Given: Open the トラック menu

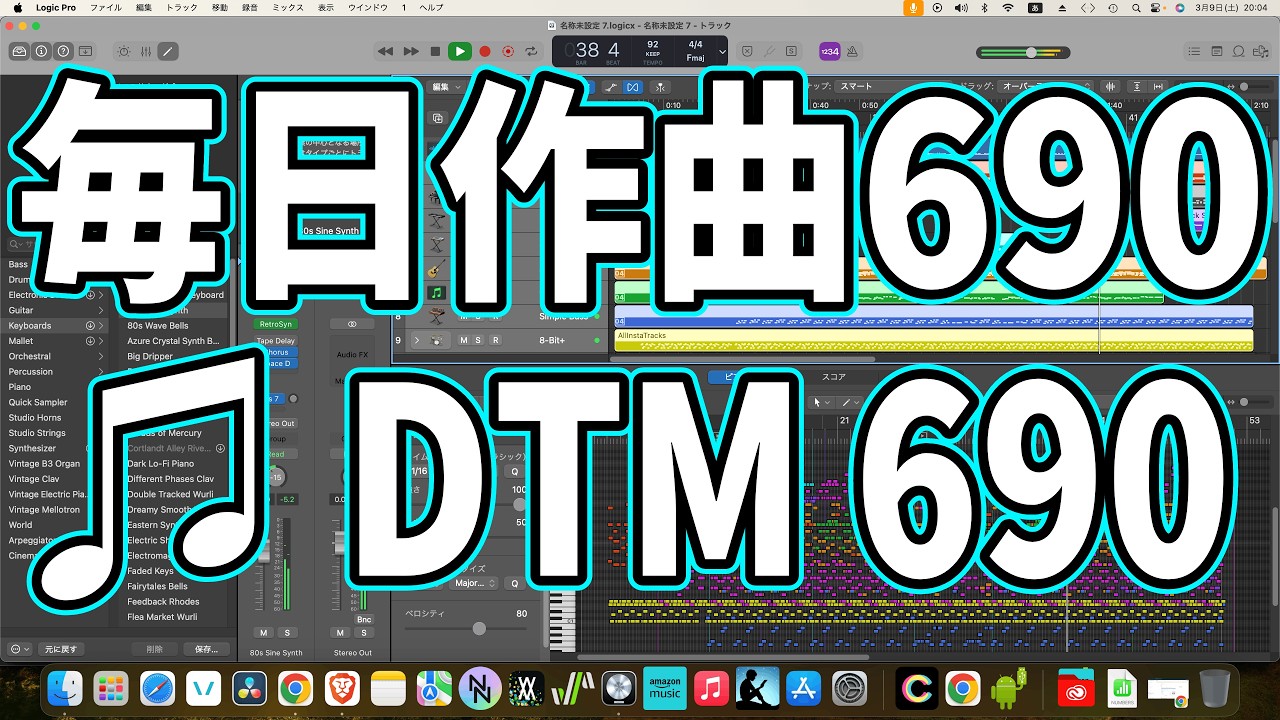Looking at the screenshot, I should 182,7.
